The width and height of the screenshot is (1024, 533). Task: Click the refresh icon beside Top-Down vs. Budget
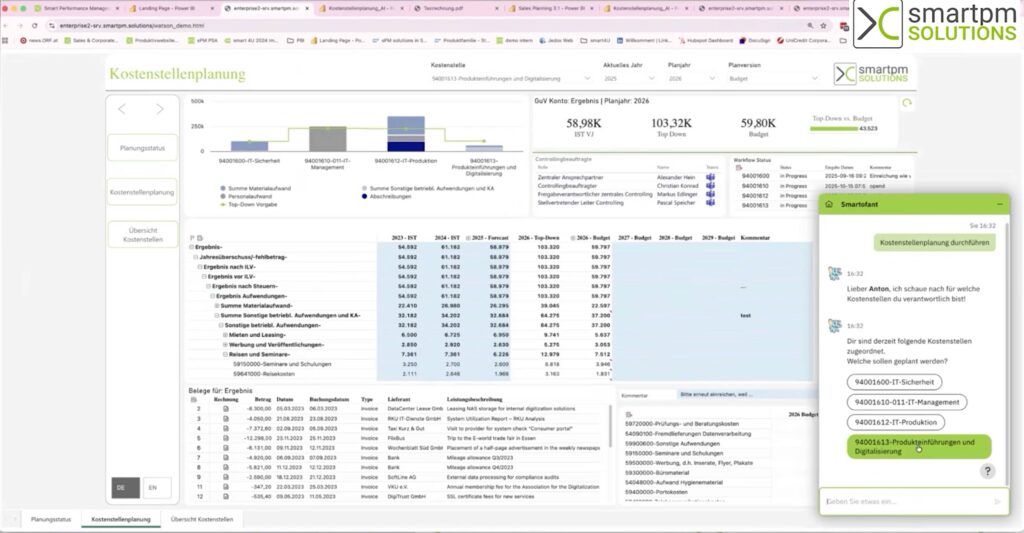[906, 103]
